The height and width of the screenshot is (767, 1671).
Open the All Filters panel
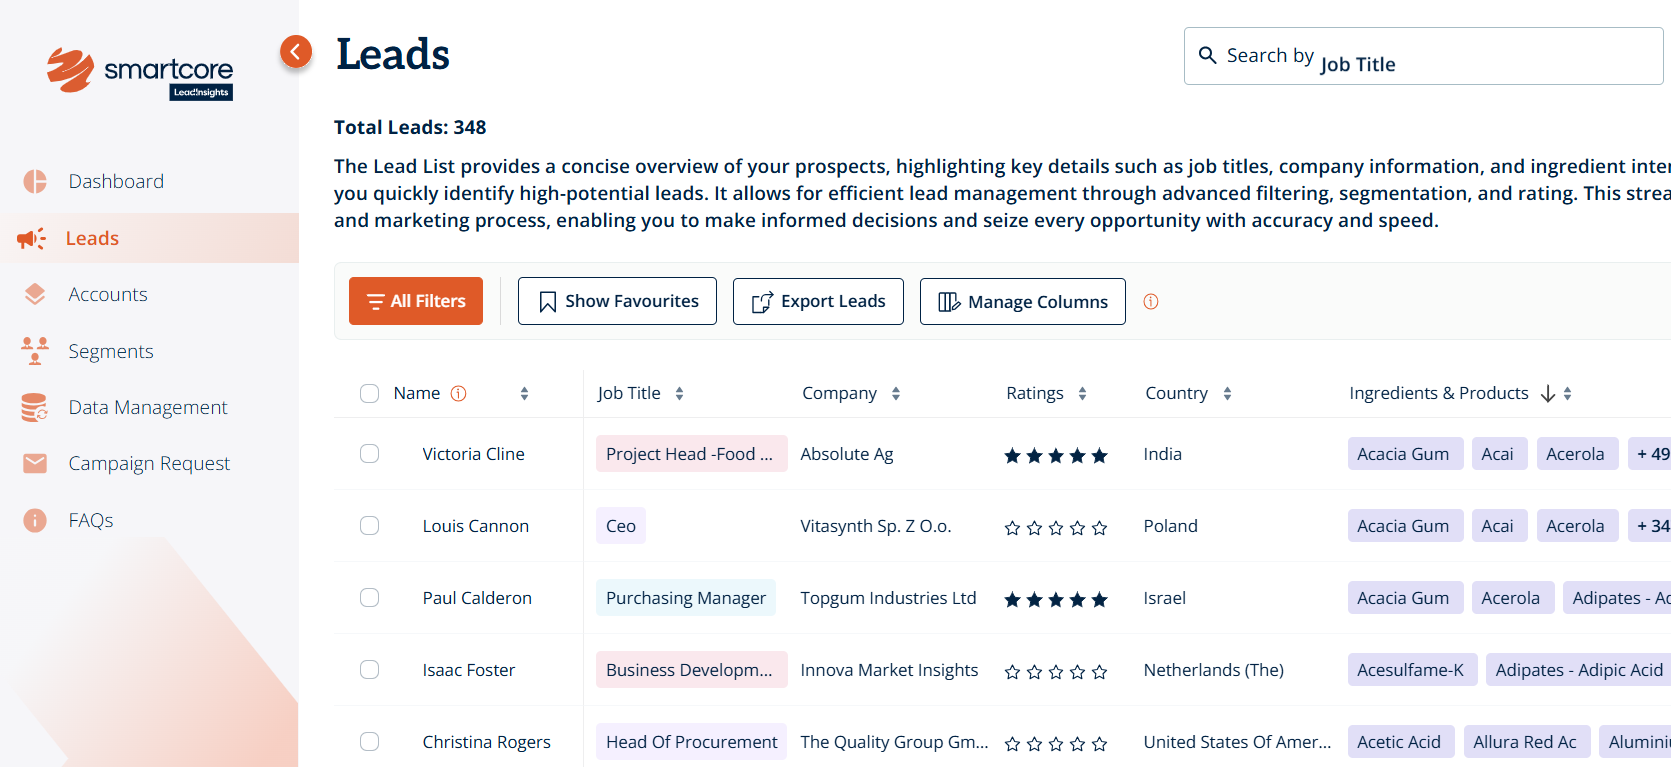416,301
